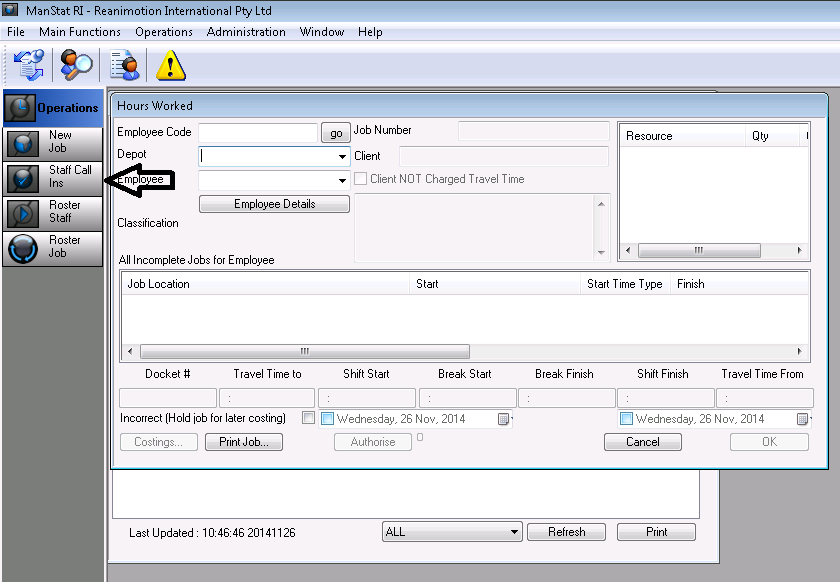Screen dimensions: 840x582
Task: Click the Job Location column header
Action: point(266,284)
